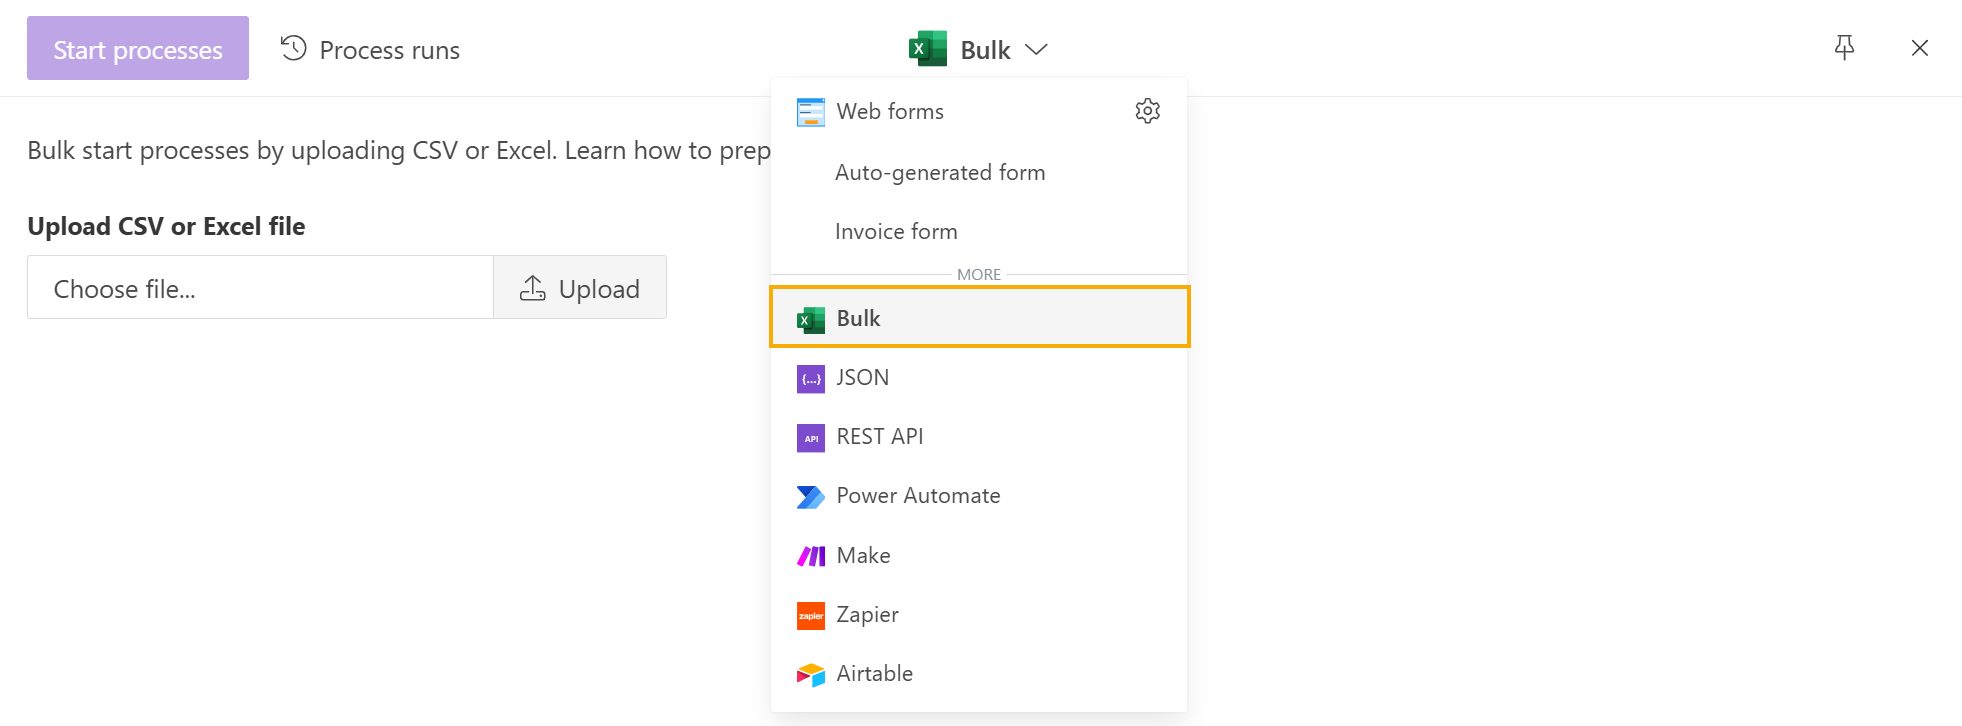Image resolution: width=1962 pixels, height=726 pixels.
Task: Click the Upload button
Action: click(580, 287)
